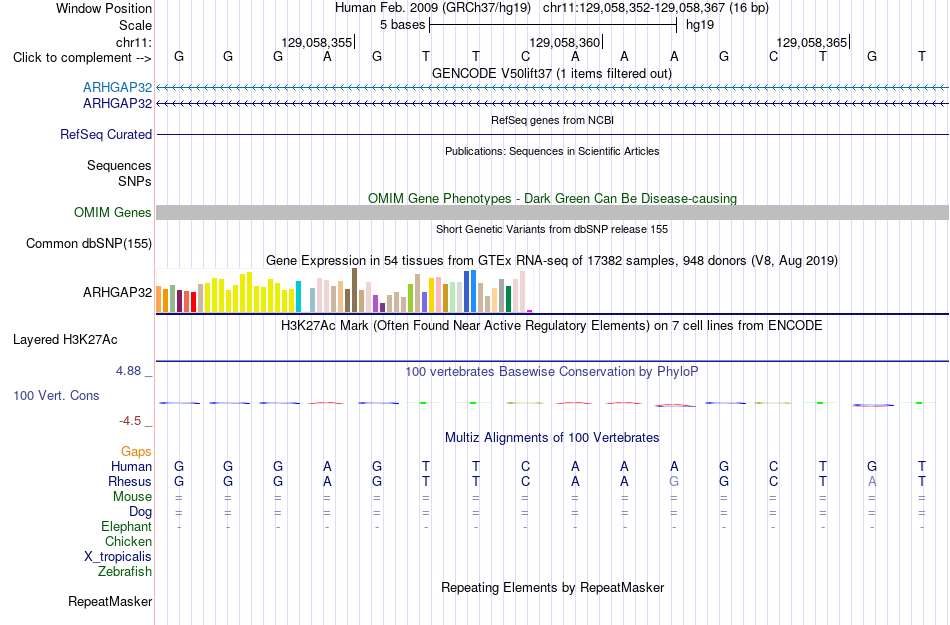Image resolution: width=950 pixels, height=625 pixels.
Task: Click the 129,058,355 position marker
Action: tap(317, 42)
